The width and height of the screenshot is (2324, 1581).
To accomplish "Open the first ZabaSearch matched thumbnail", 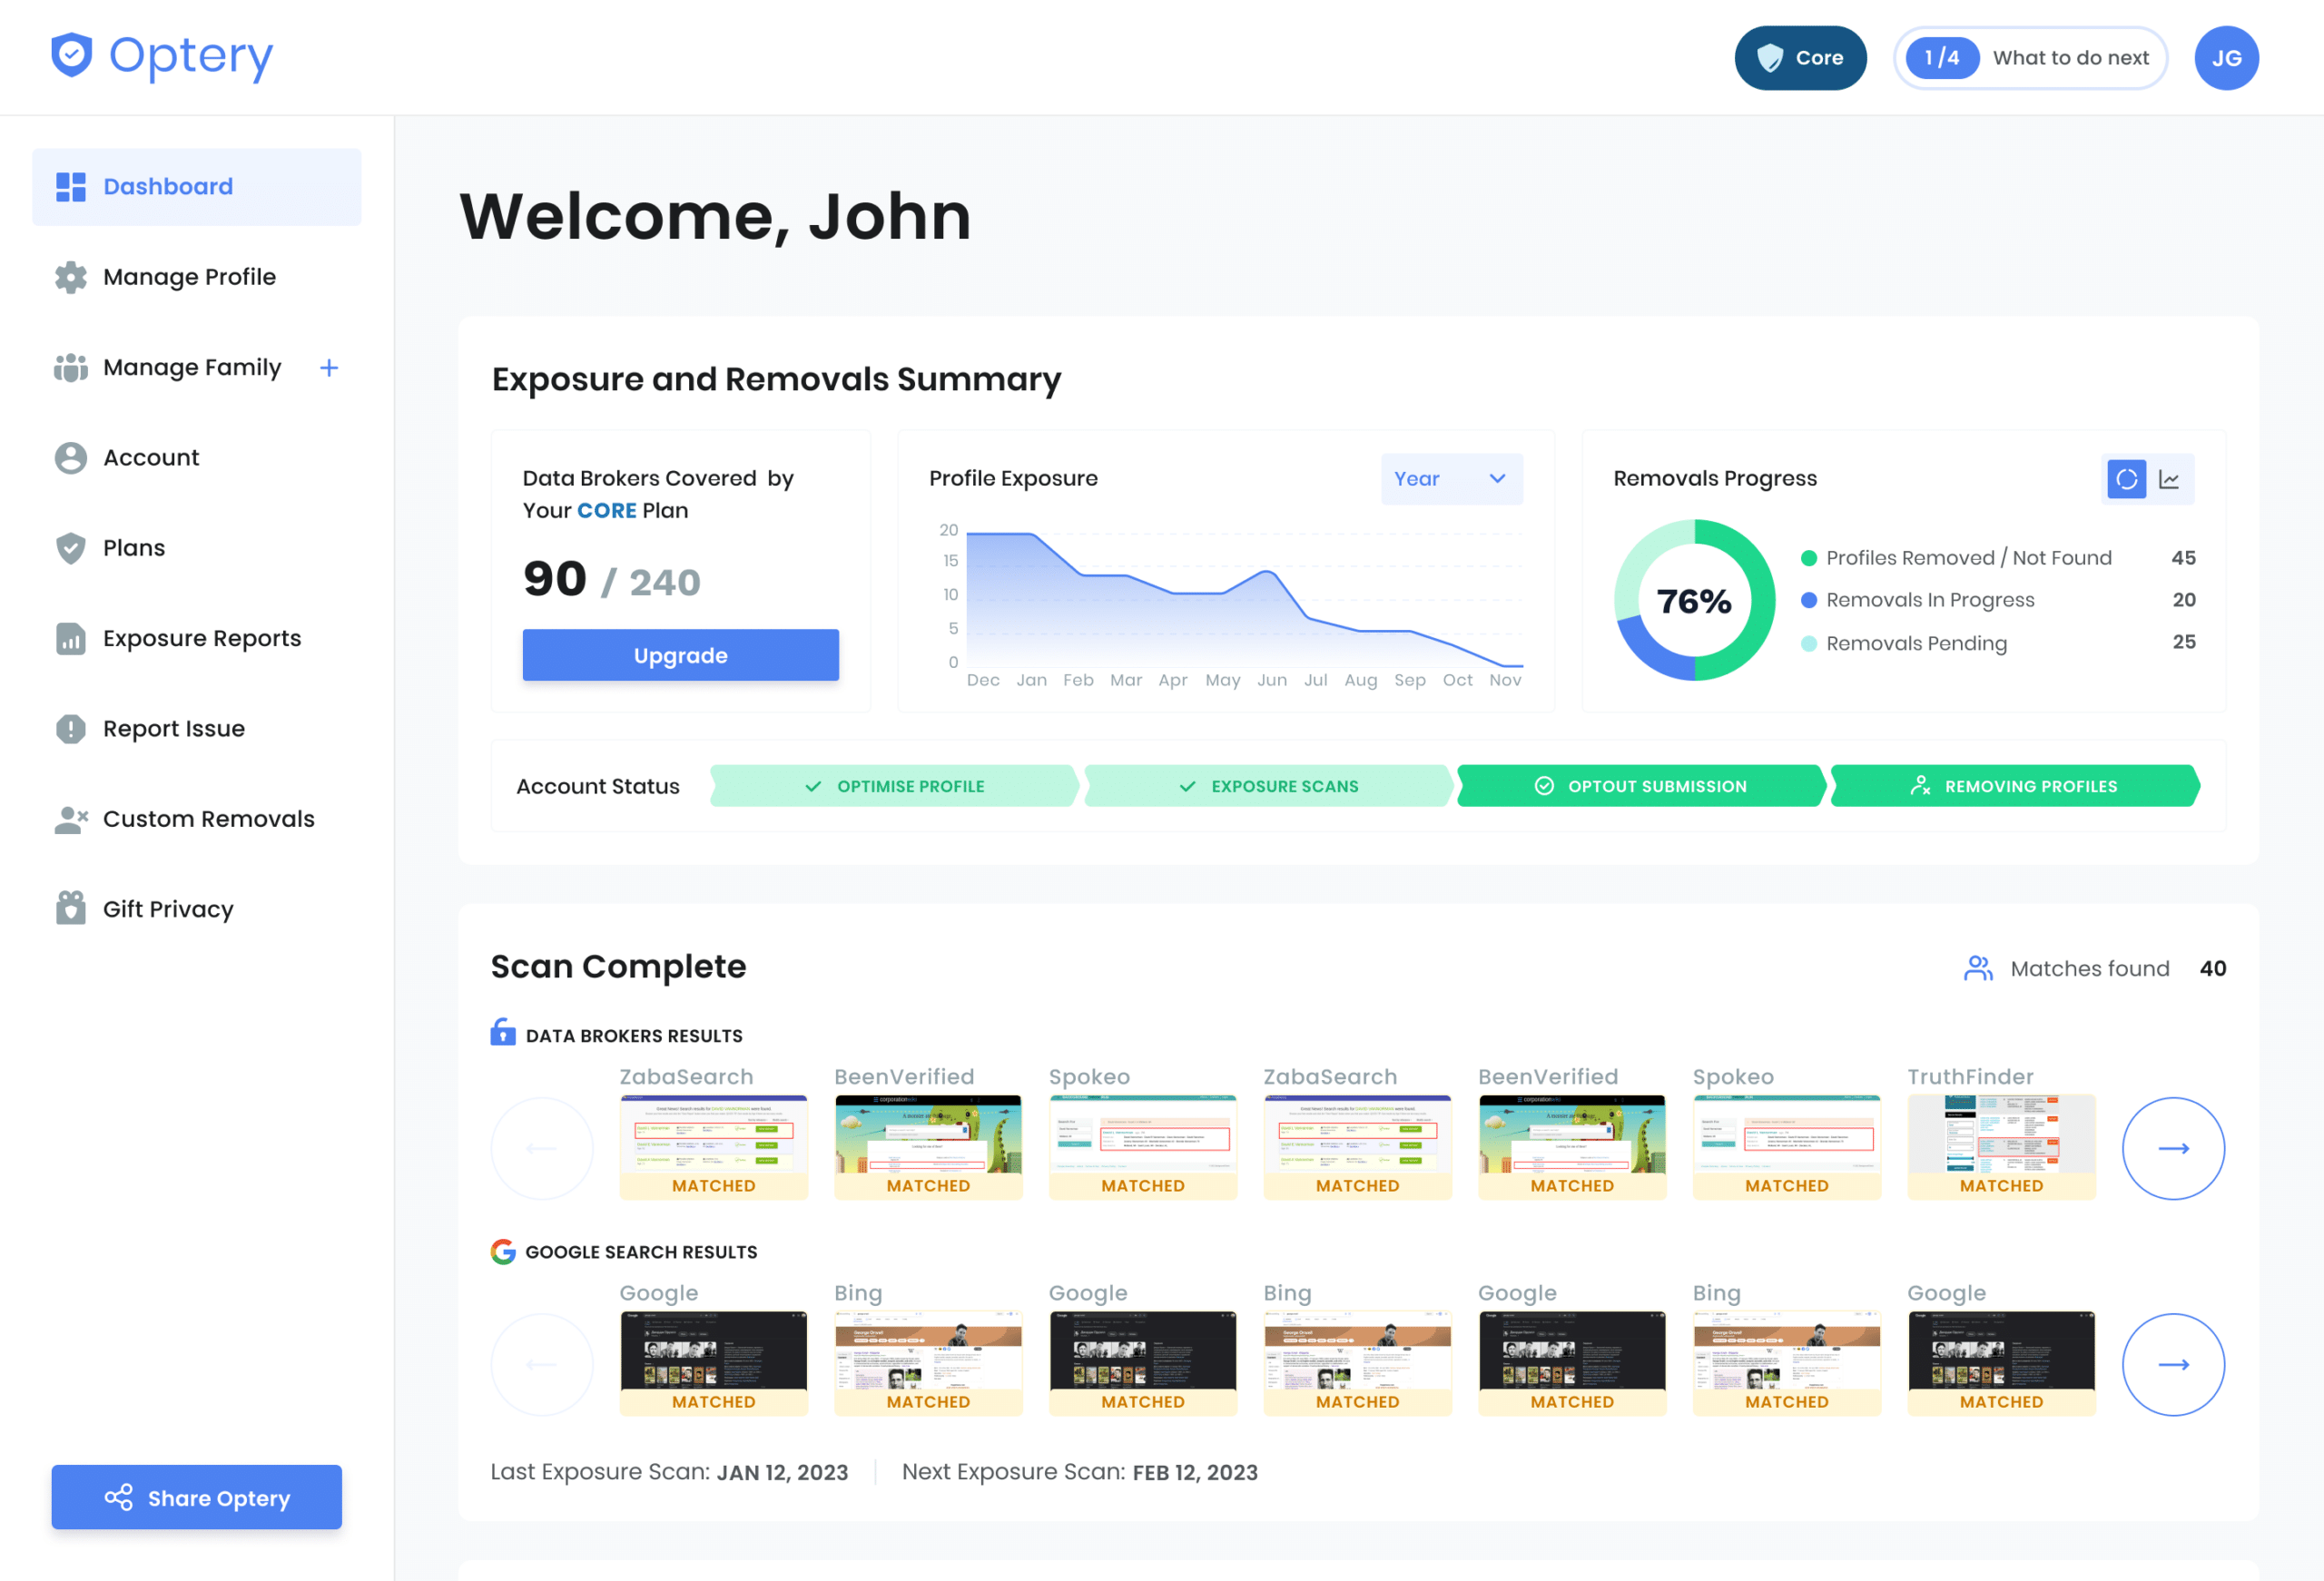I will pos(713,1146).
